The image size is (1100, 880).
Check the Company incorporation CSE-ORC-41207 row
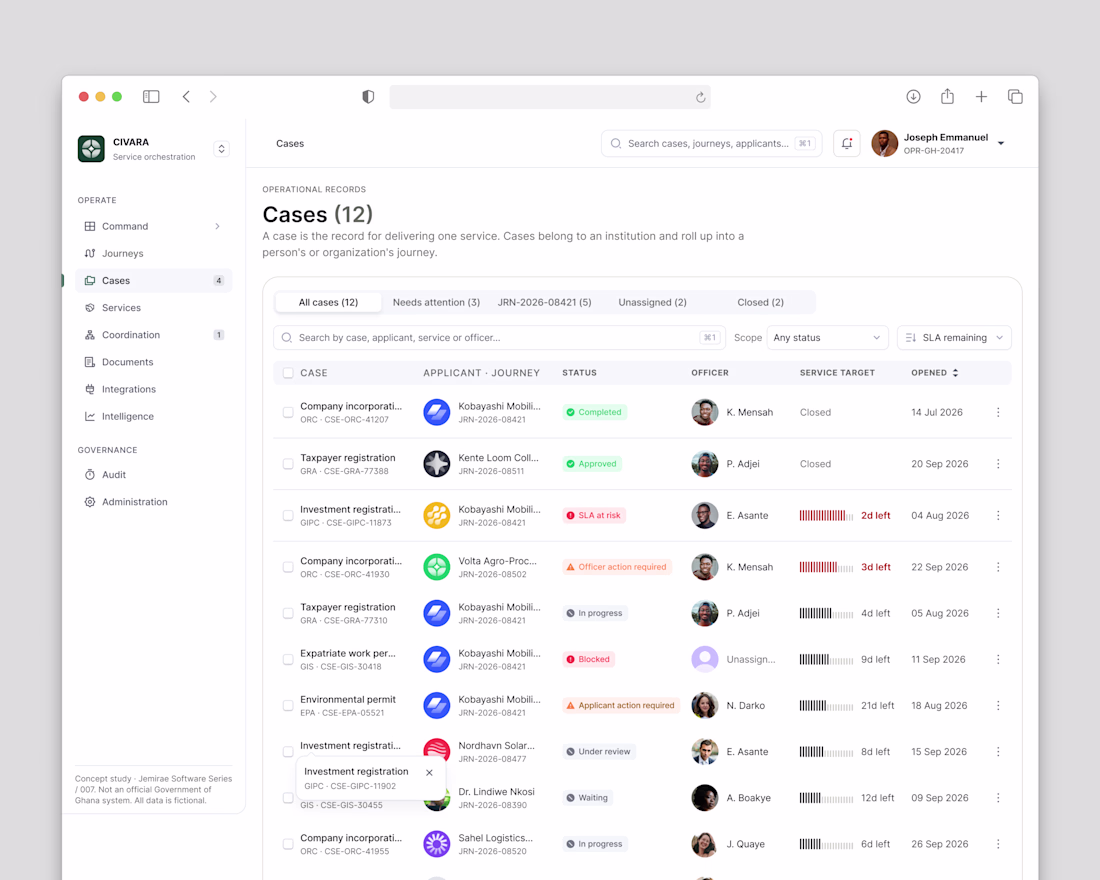click(x=288, y=413)
